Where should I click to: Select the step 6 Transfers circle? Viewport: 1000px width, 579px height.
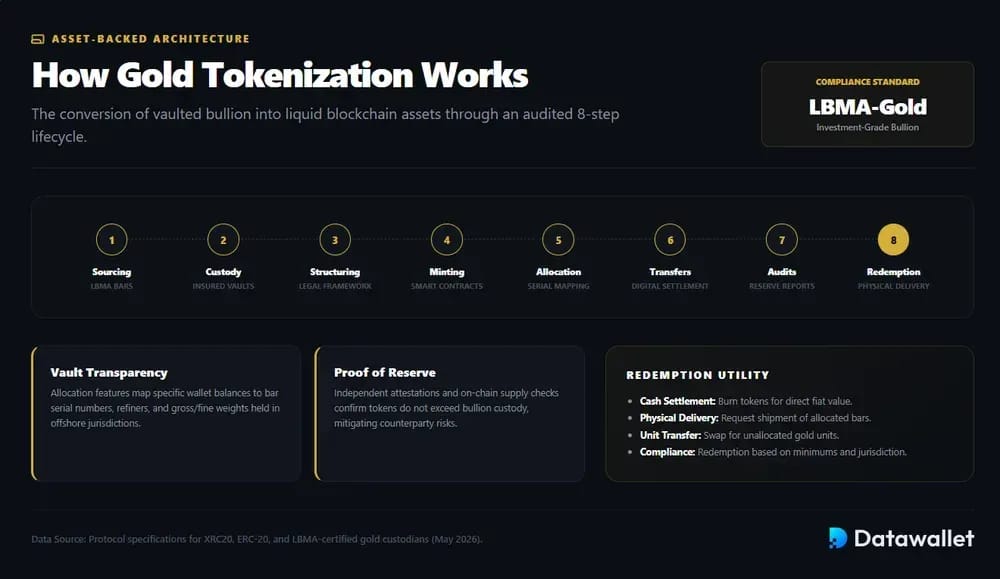coord(670,240)
